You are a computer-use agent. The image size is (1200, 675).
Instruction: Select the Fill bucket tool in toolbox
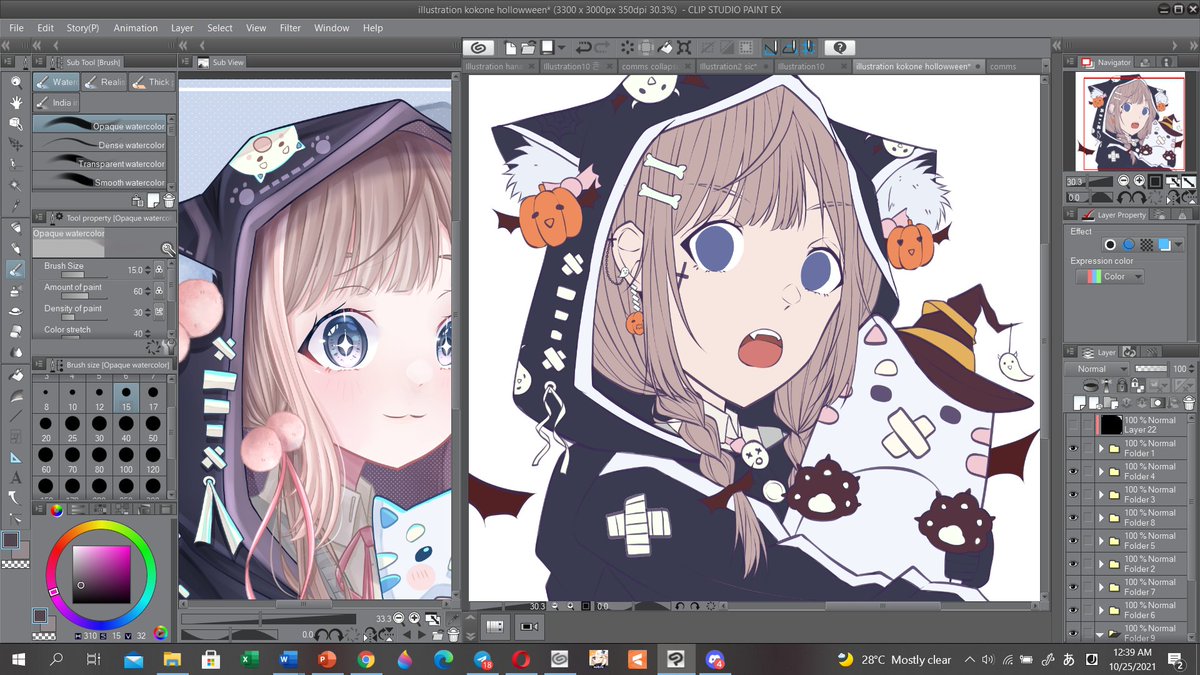(16, 376)
